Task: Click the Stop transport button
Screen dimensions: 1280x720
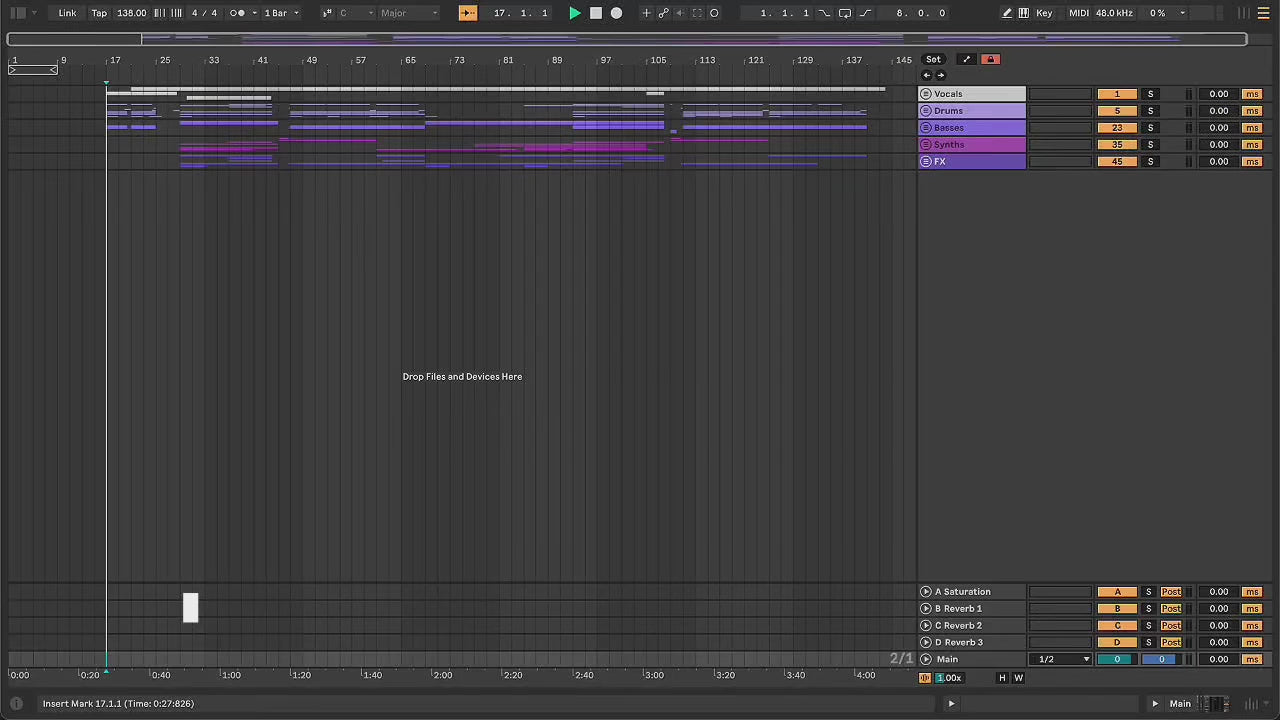Action: [x=596, y=13]
